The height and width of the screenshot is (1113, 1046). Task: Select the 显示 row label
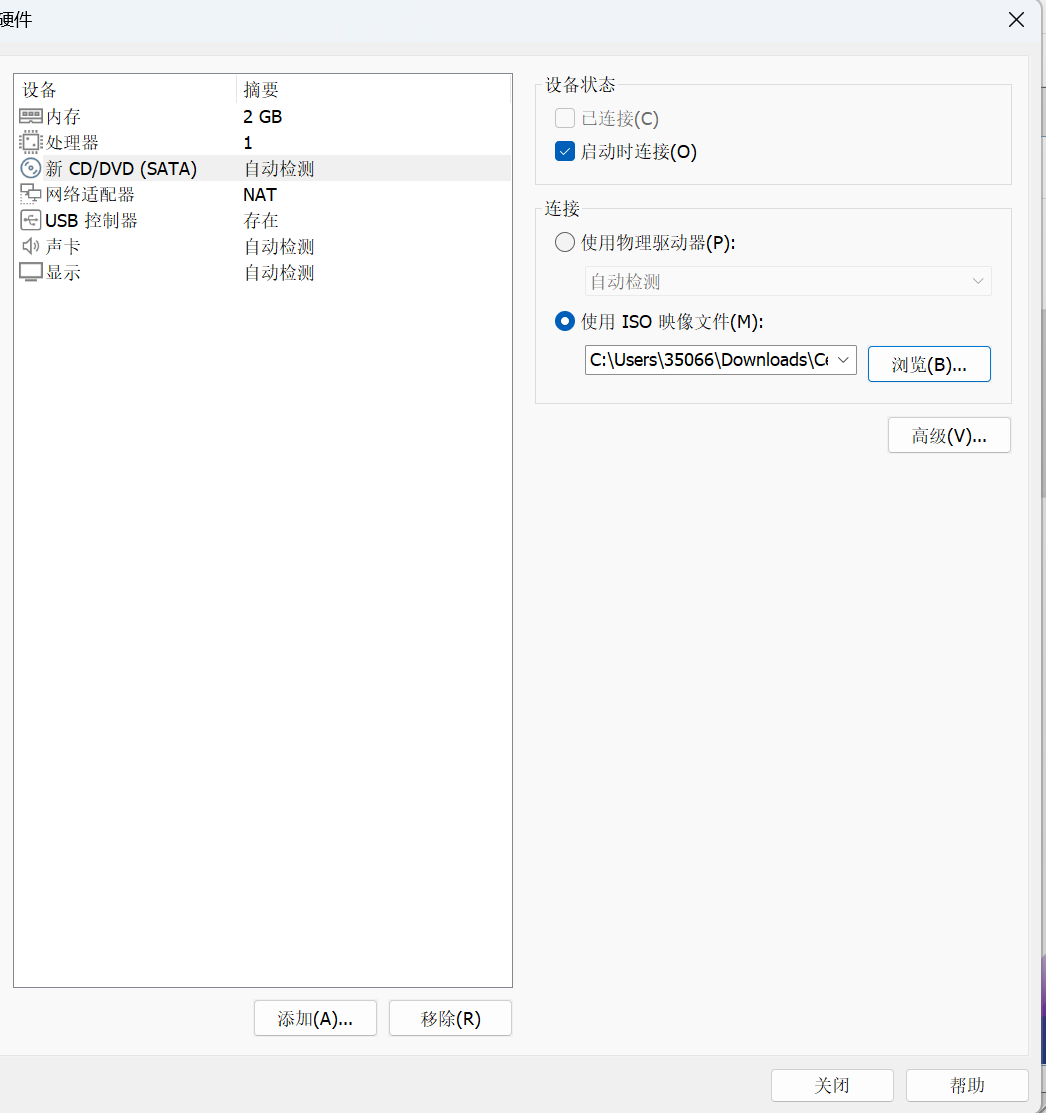click(63, 273)
